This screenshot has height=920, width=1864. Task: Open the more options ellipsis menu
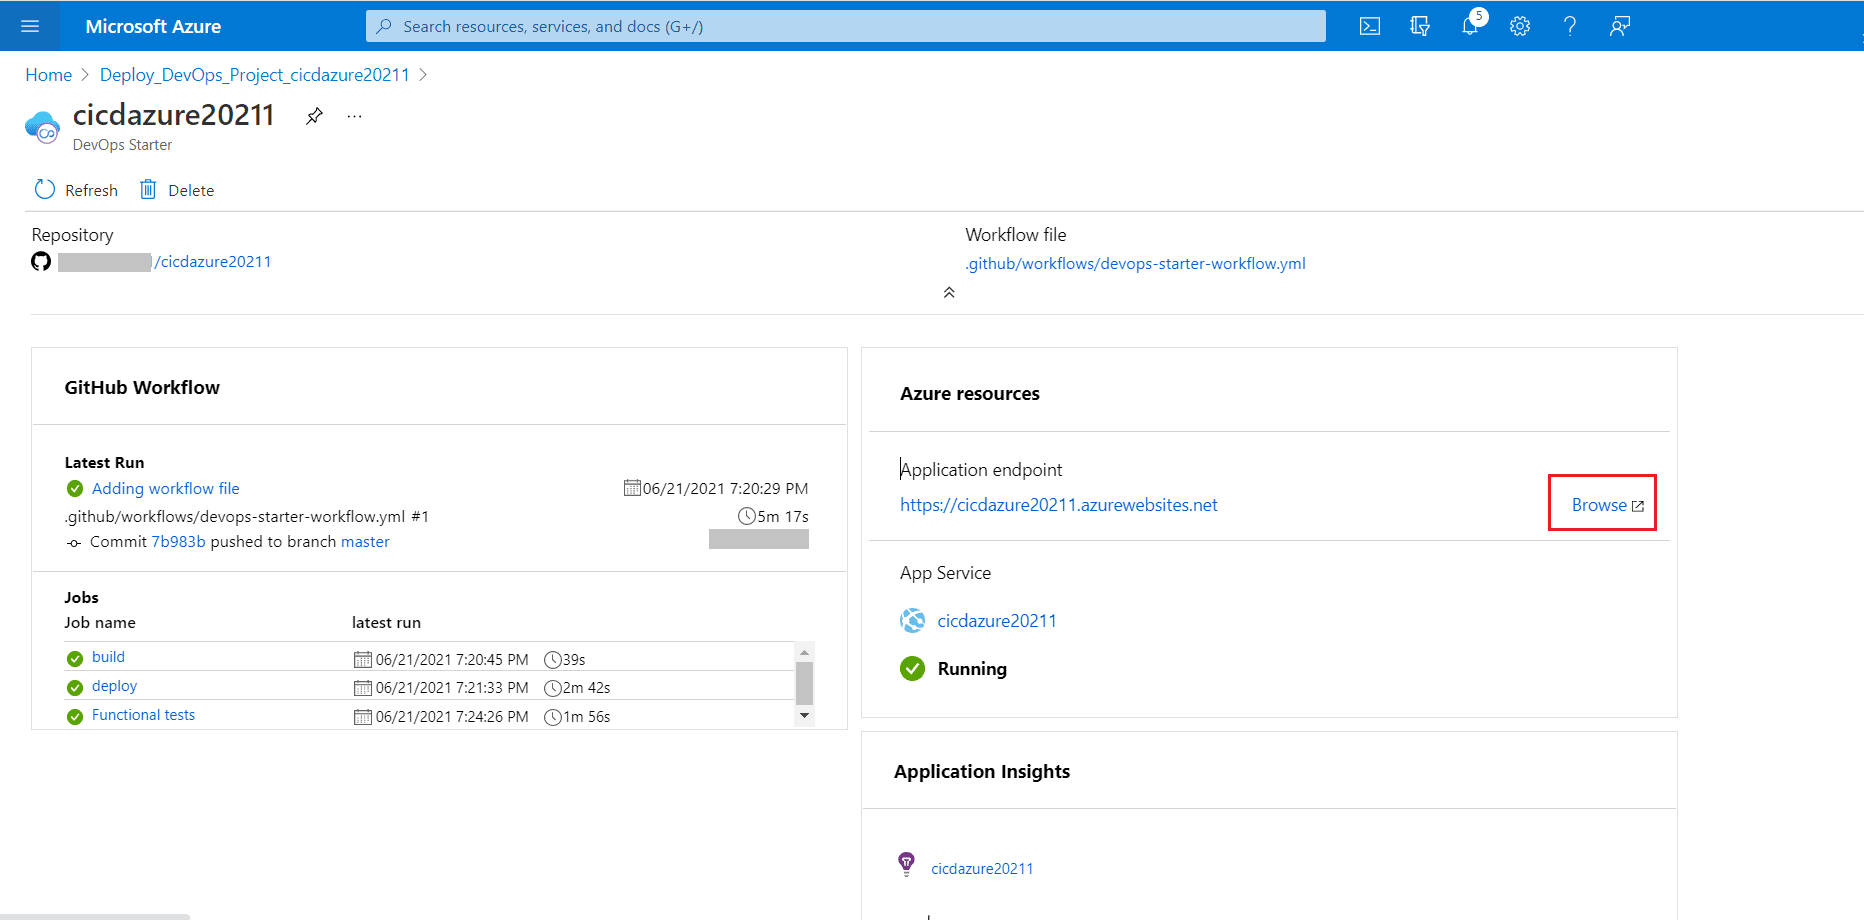[x=354, y=116]
